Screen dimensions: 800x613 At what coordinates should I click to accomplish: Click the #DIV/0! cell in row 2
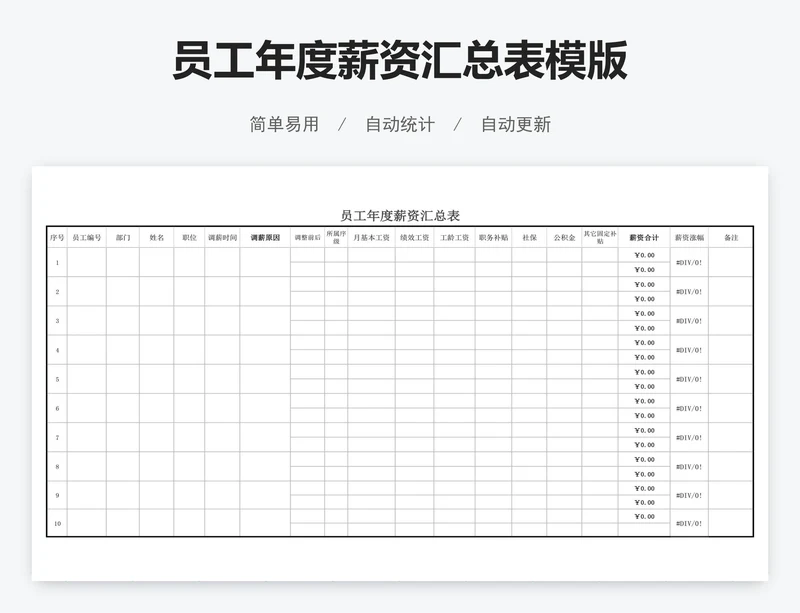[x=689, y=292]
